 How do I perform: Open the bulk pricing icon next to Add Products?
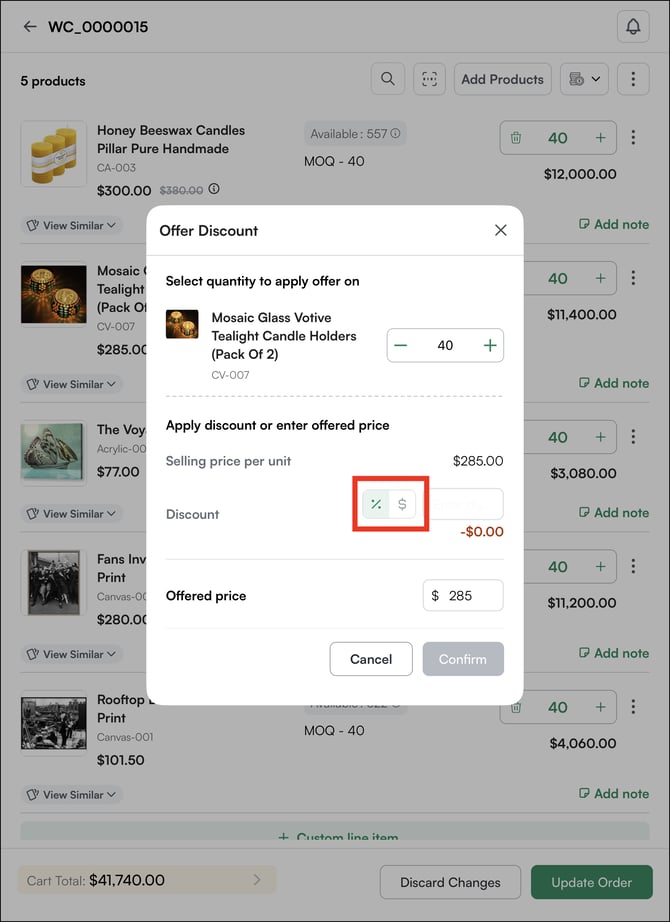[578, 78]
